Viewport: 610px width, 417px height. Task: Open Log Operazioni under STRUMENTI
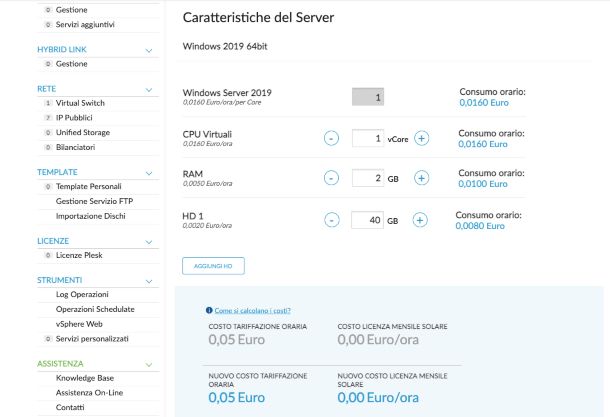[x=82, y=294]
